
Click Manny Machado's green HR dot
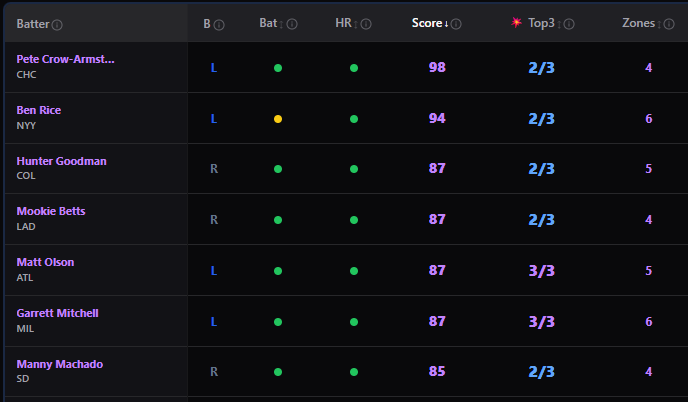coord(354,372)
